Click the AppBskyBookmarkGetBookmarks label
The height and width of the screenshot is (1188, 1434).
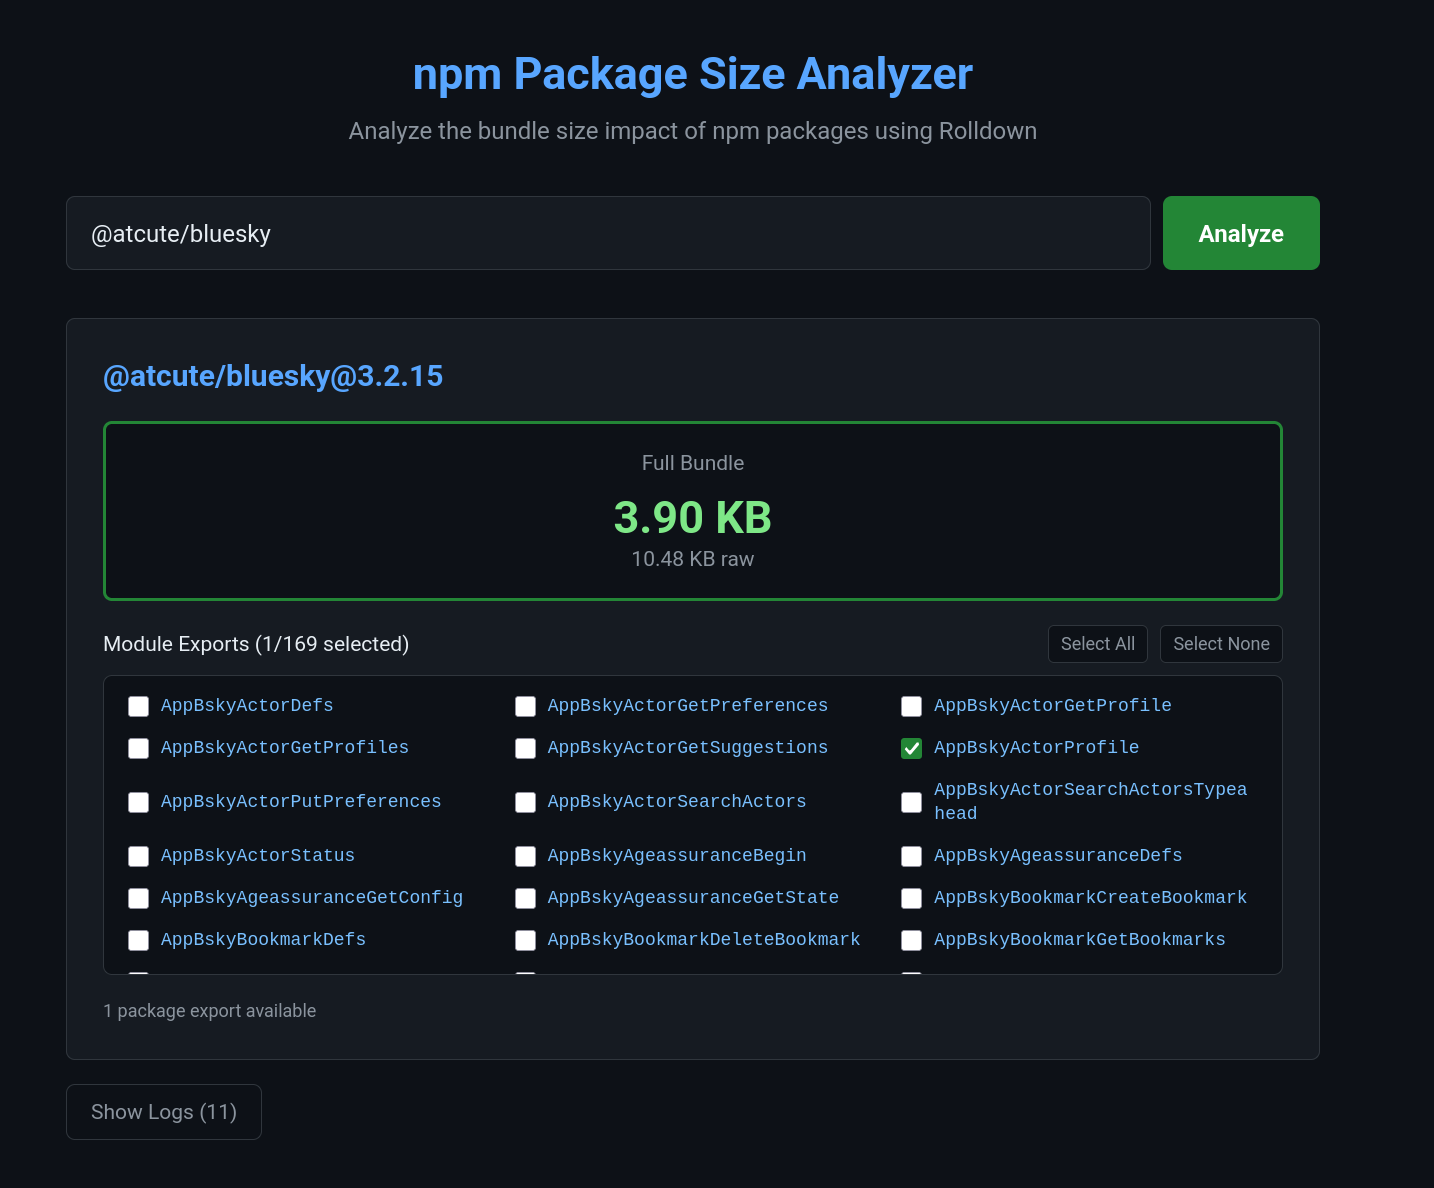pyautogui.click(x=1079, y=940)
